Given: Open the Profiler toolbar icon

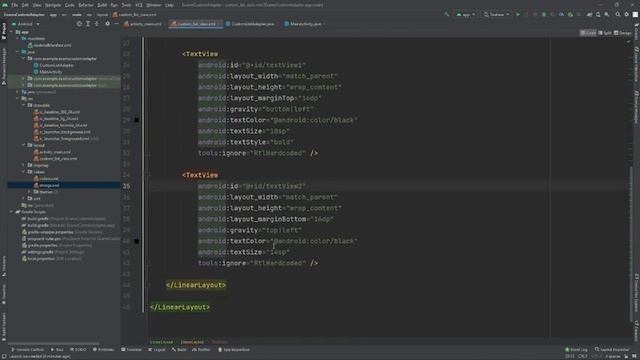Looking at the screenshot, I should (x=561, y=14).
